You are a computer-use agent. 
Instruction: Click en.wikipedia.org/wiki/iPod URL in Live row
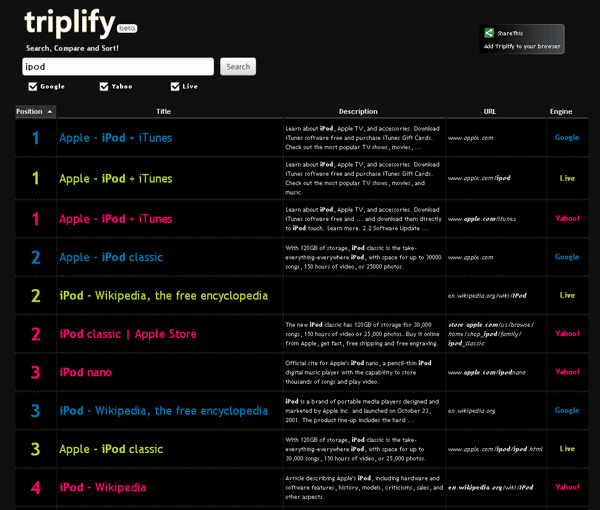[x=487, y=296]
